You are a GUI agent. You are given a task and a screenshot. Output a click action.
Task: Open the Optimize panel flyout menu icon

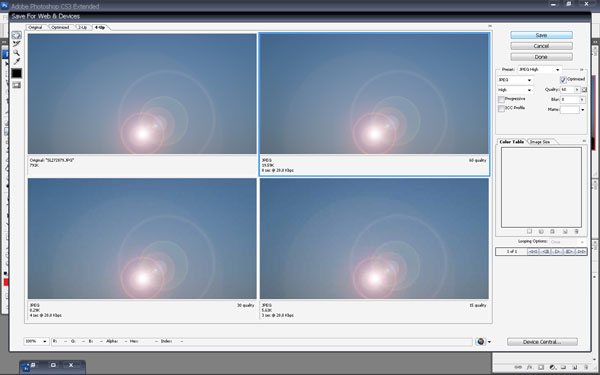582,70
